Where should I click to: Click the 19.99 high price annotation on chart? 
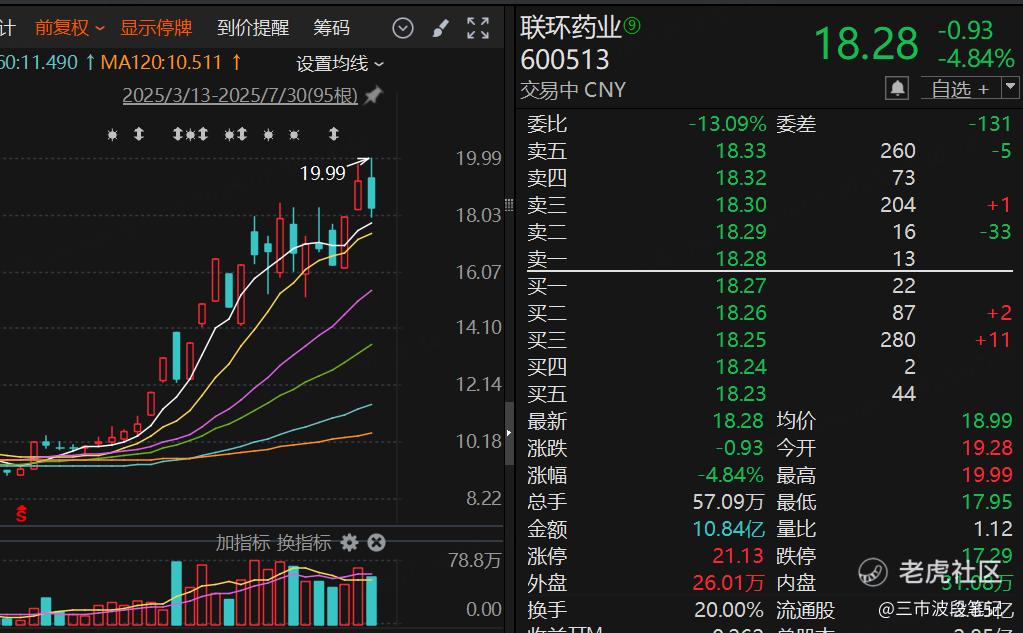[322, 173]
